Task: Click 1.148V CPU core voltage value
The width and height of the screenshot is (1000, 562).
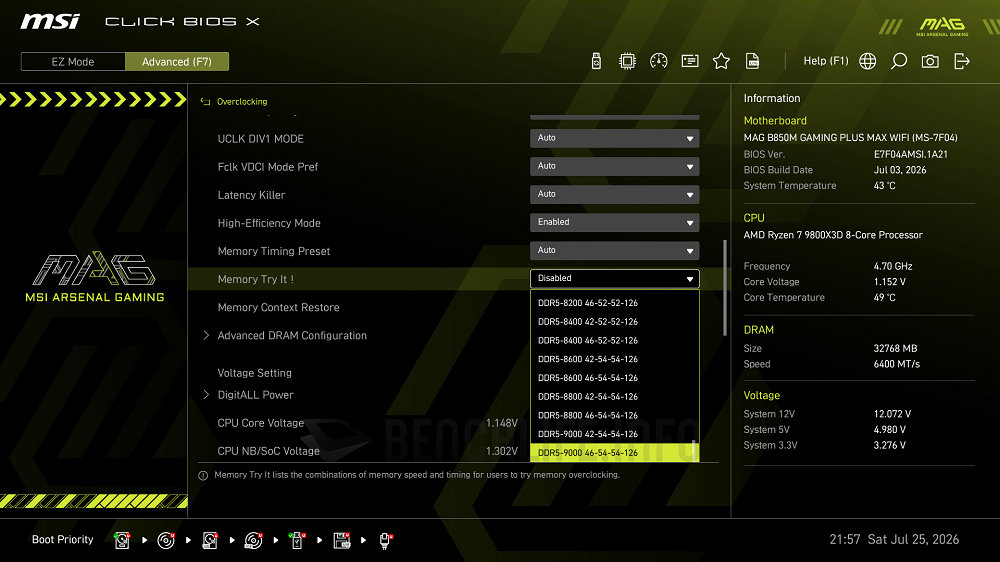Action: 502,423
